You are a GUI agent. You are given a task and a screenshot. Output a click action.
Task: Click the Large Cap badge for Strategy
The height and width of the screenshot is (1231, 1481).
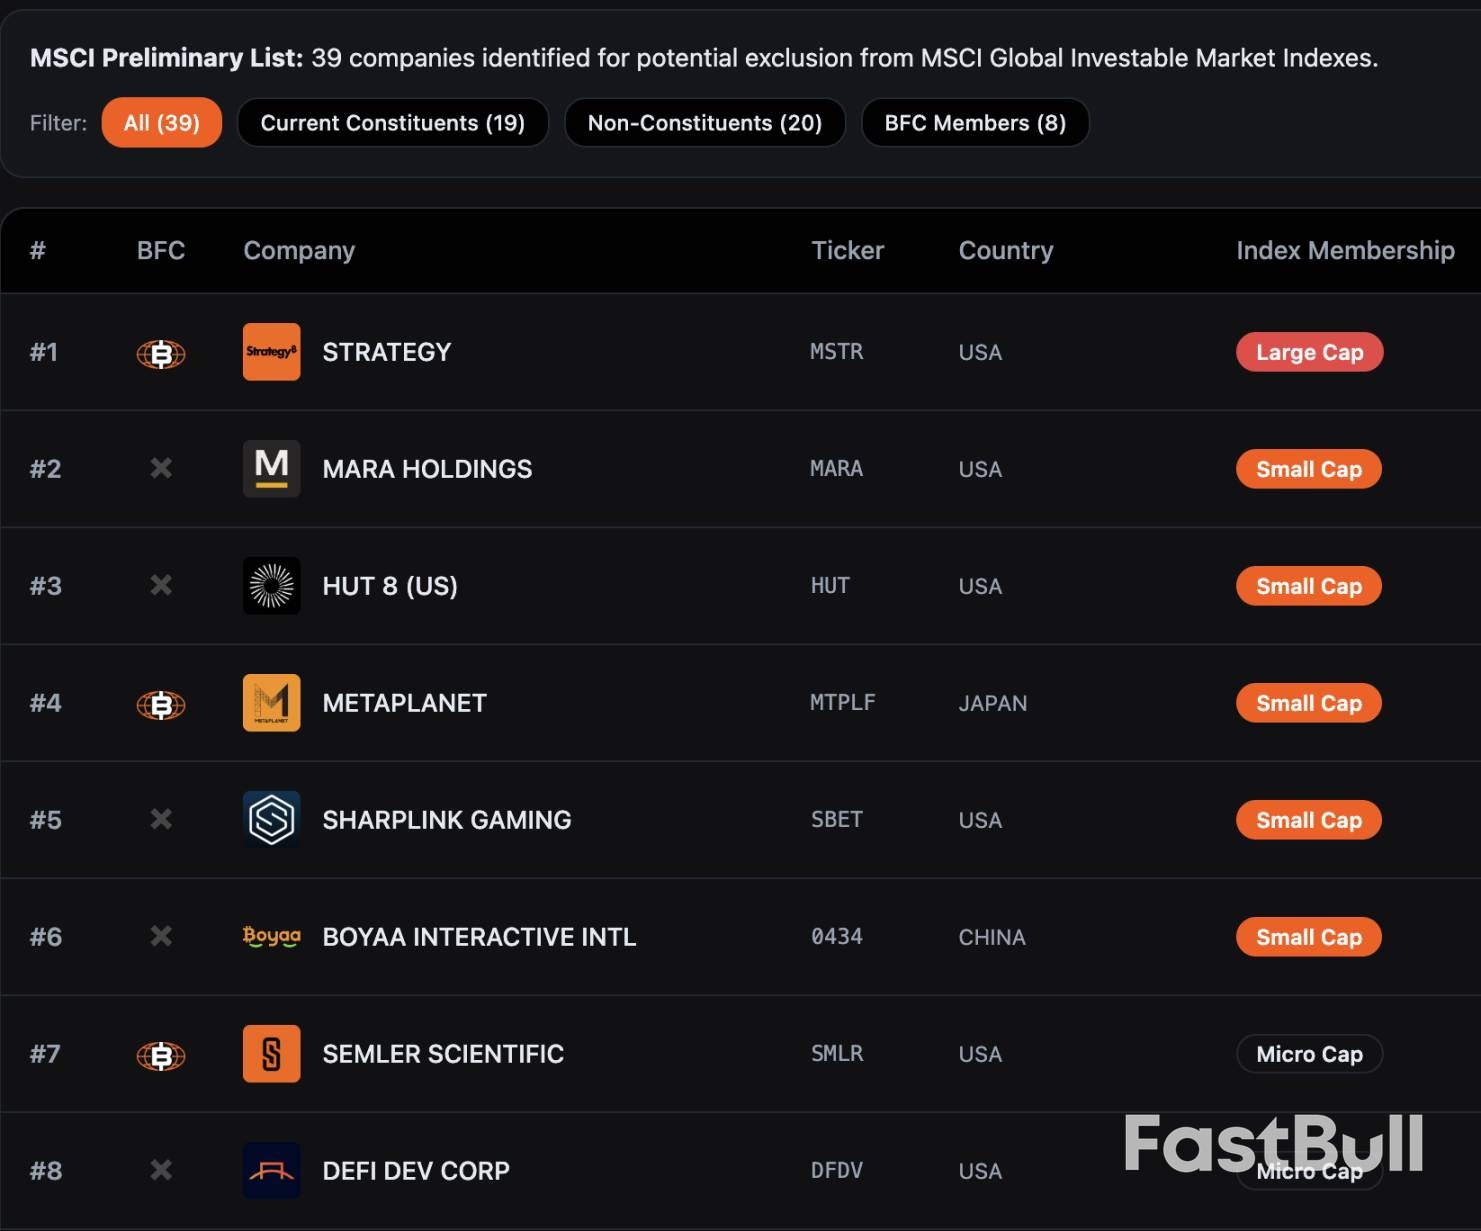[1309, 352]
